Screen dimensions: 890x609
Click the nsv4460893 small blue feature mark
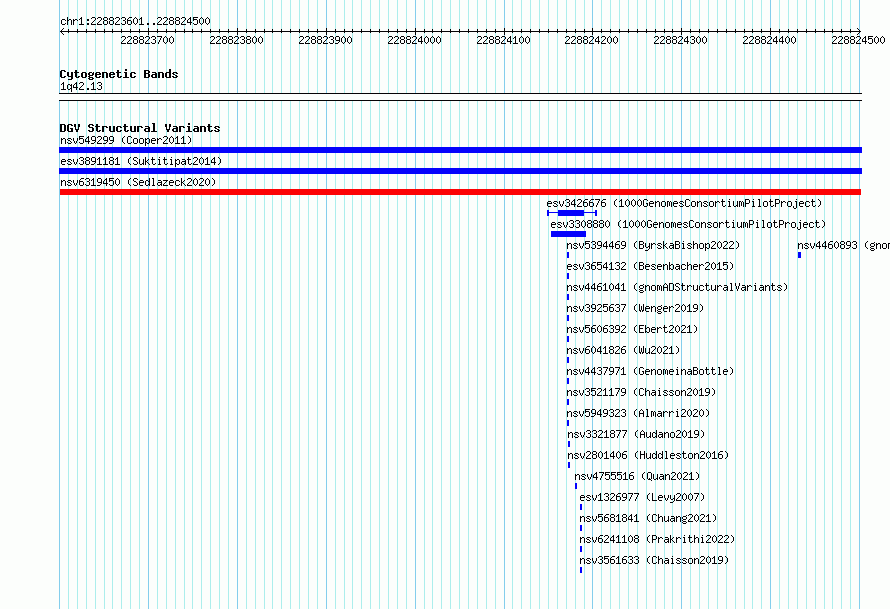point(799,255)
